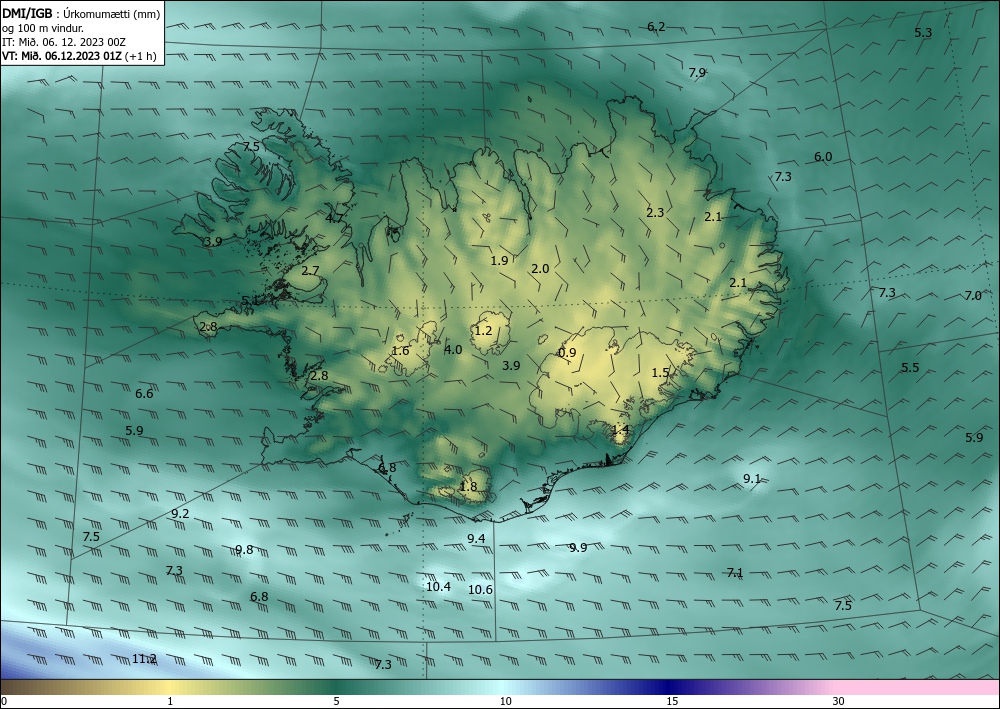Screen dimensions: 1000x709
Task: Click the 9.2 value on the map
Action: pyautogui.click(x=180, y=514)
